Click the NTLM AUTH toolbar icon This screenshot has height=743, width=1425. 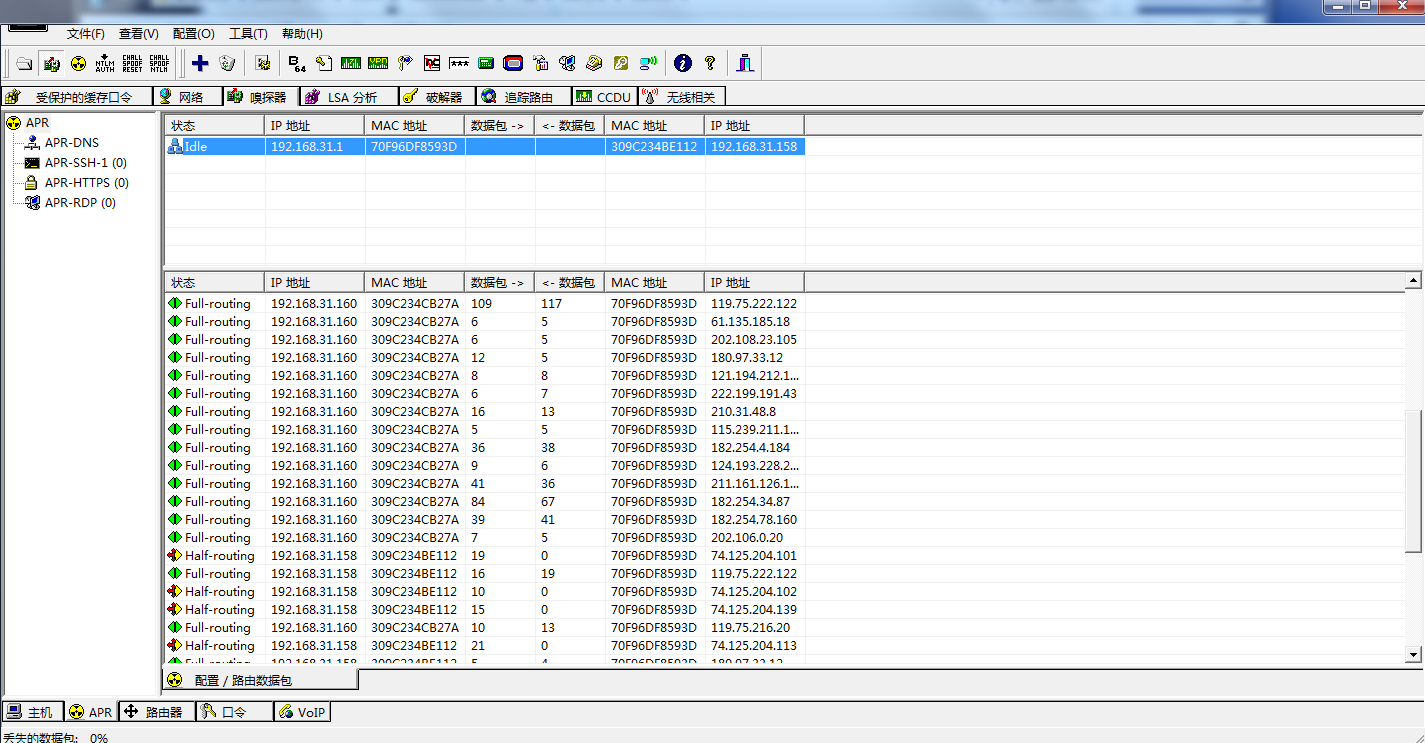(x=105, y=64)
